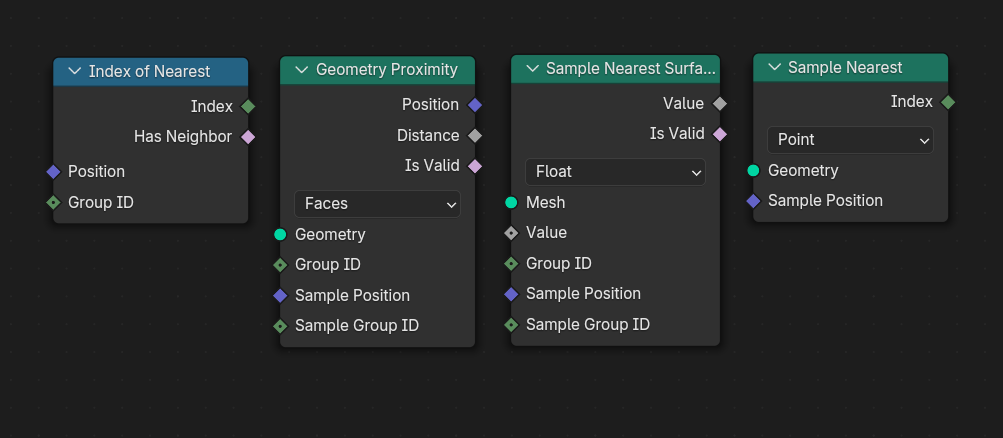1003x438 pixels.
Task: Click Sample Group ID socket on Sample Nearest Surface
Action: (511, 325)
